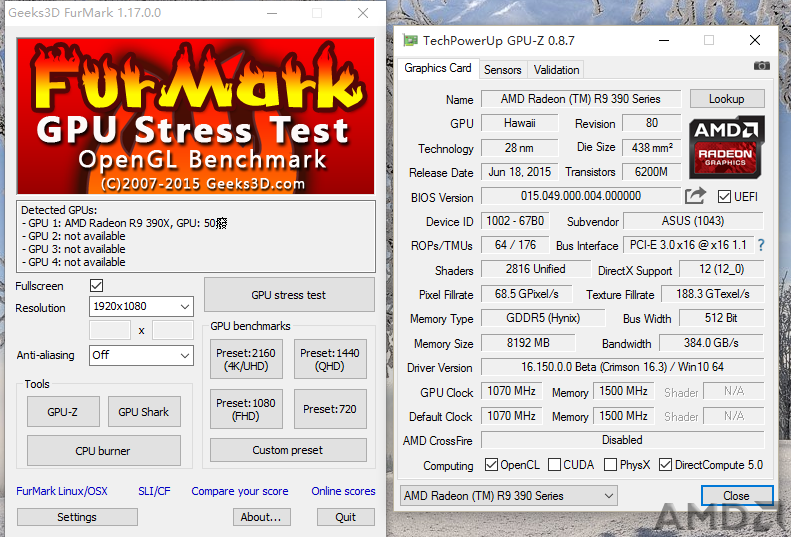Start the GPU stress test button
The width and height of the screenshot is (791, 537).
pos(289,295)
